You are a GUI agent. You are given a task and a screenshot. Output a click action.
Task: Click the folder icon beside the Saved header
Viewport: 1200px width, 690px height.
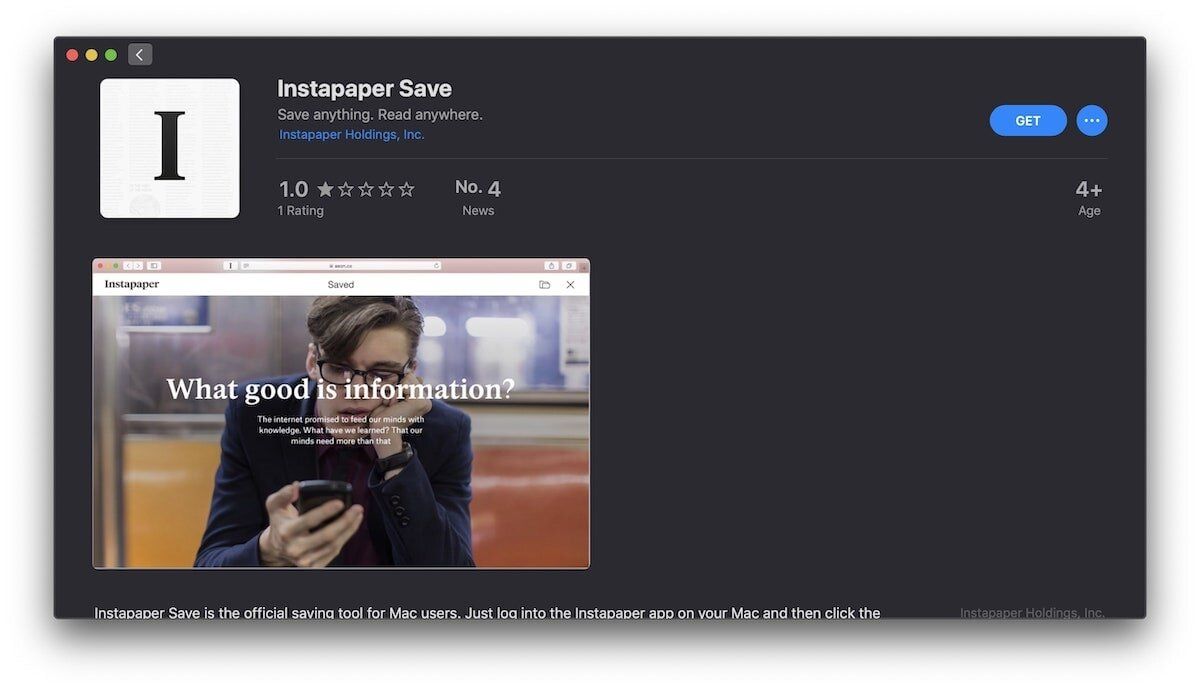tap(544, 284)
